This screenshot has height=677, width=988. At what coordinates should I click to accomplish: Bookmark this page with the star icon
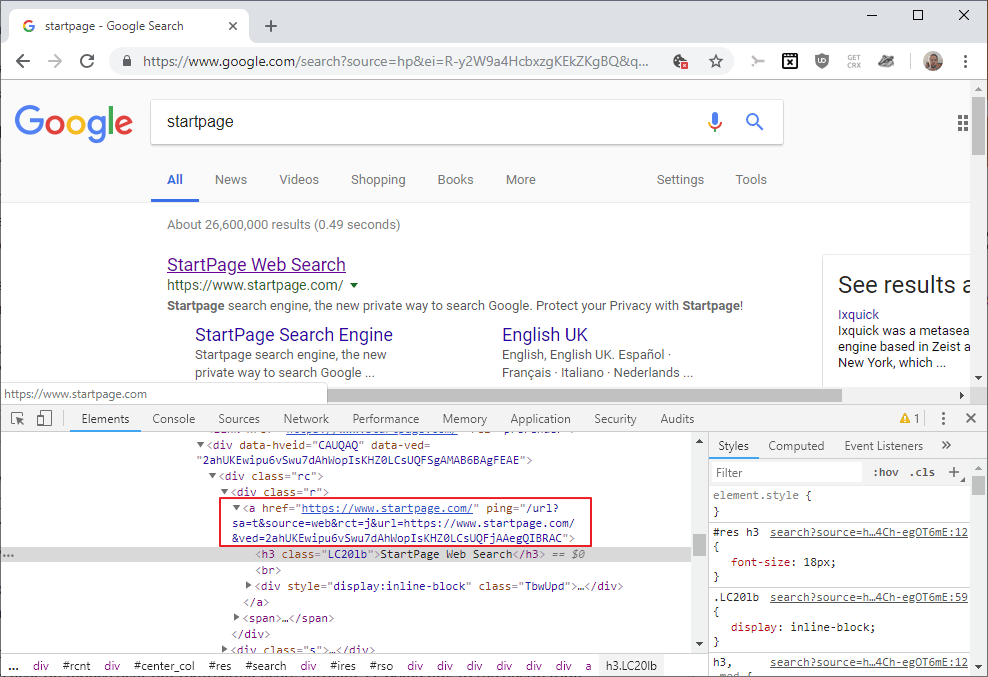(716, 61)
